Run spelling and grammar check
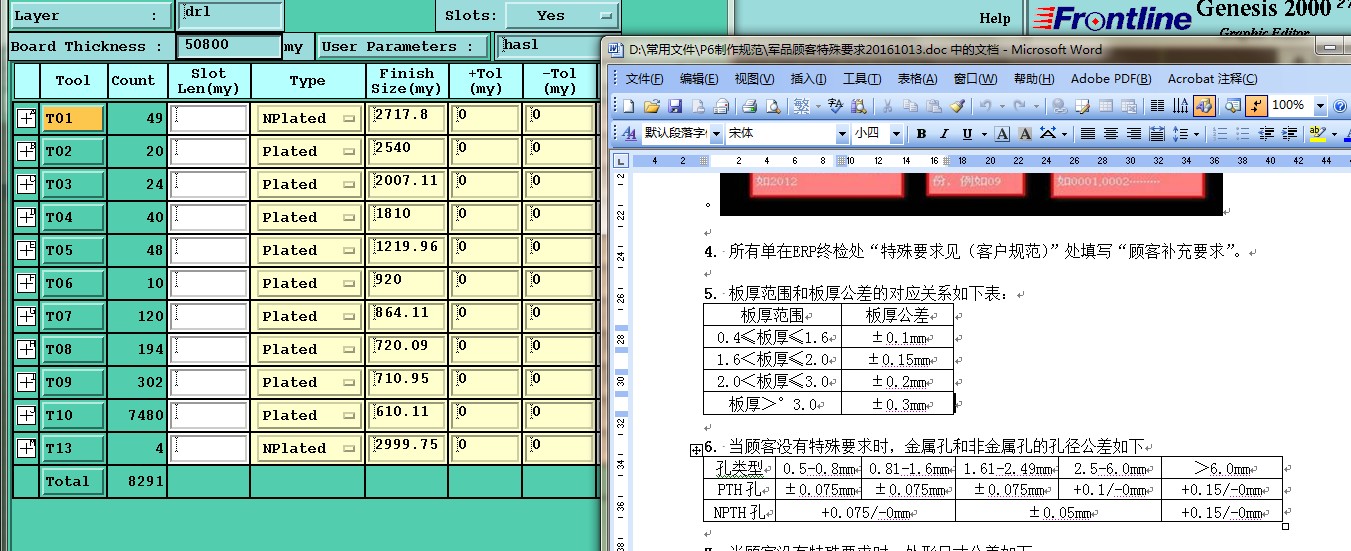 tap(835, 105)
